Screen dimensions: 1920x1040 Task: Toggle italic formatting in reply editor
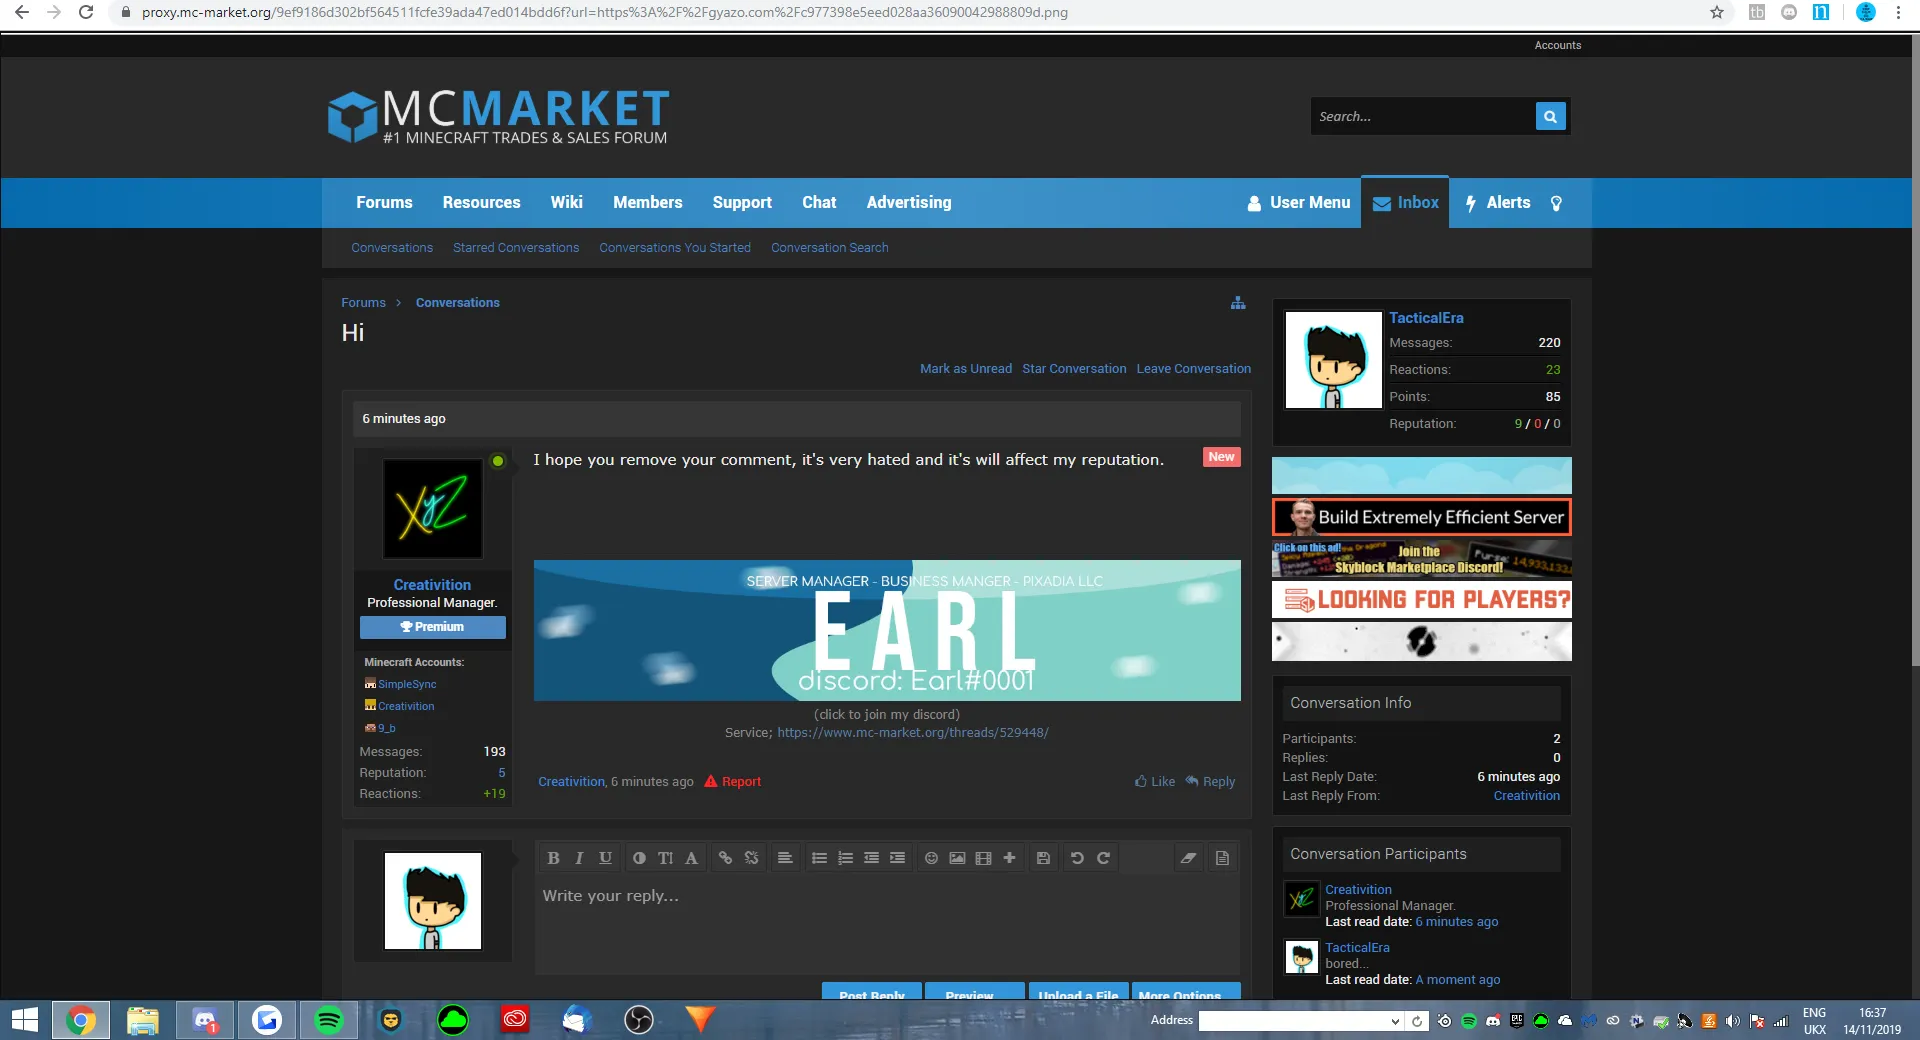point(579,858)
